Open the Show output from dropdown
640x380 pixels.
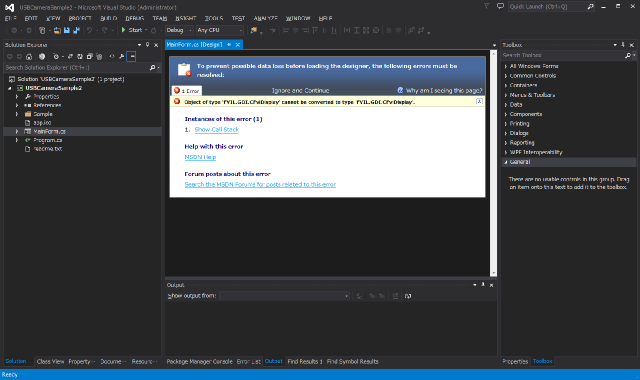pyautogui.click(x=284, y=296)
